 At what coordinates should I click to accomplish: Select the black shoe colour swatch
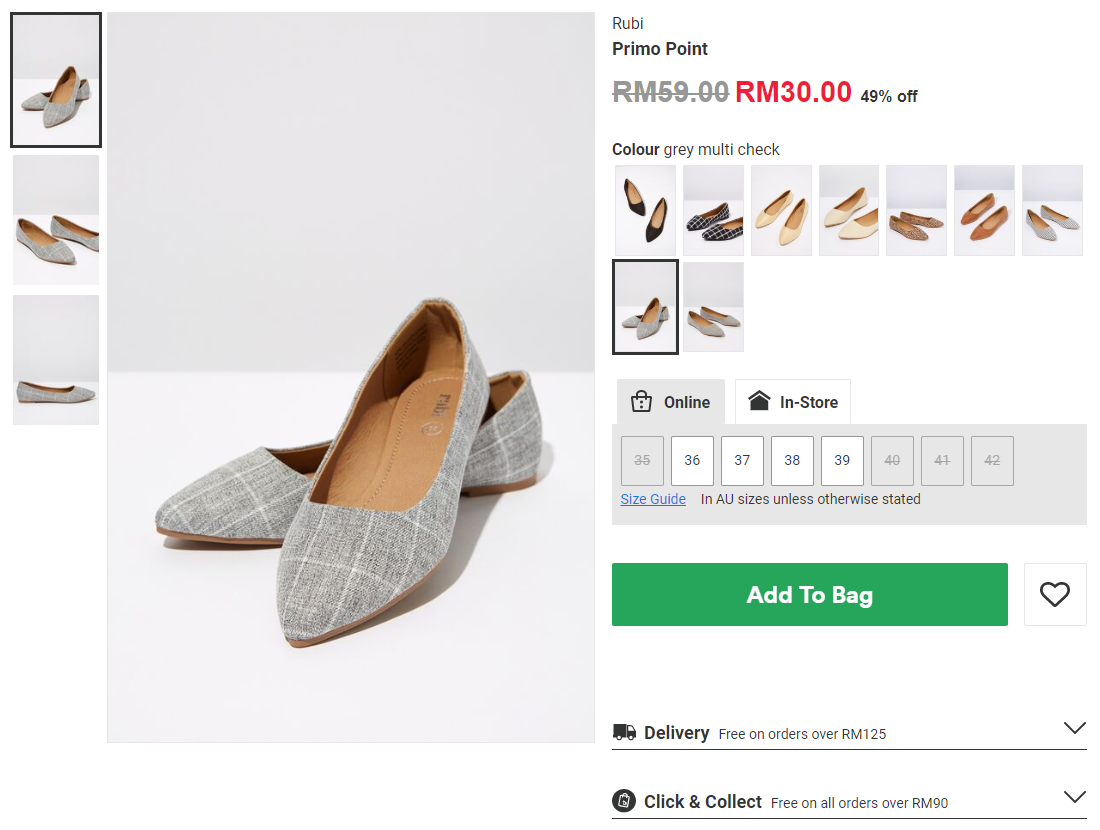(645, 210)
